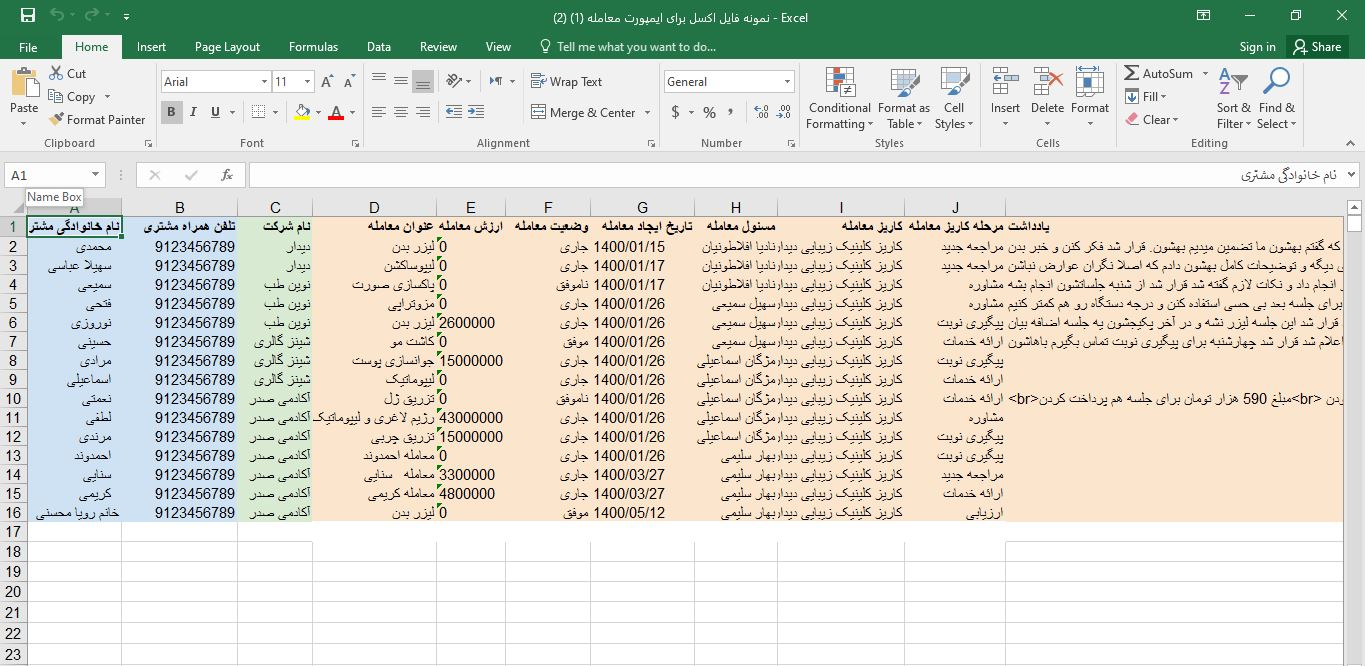Apply the red Font Color
Image resolution: width=1365 pixels, height=666 pixels.
(x=335, y=112)
